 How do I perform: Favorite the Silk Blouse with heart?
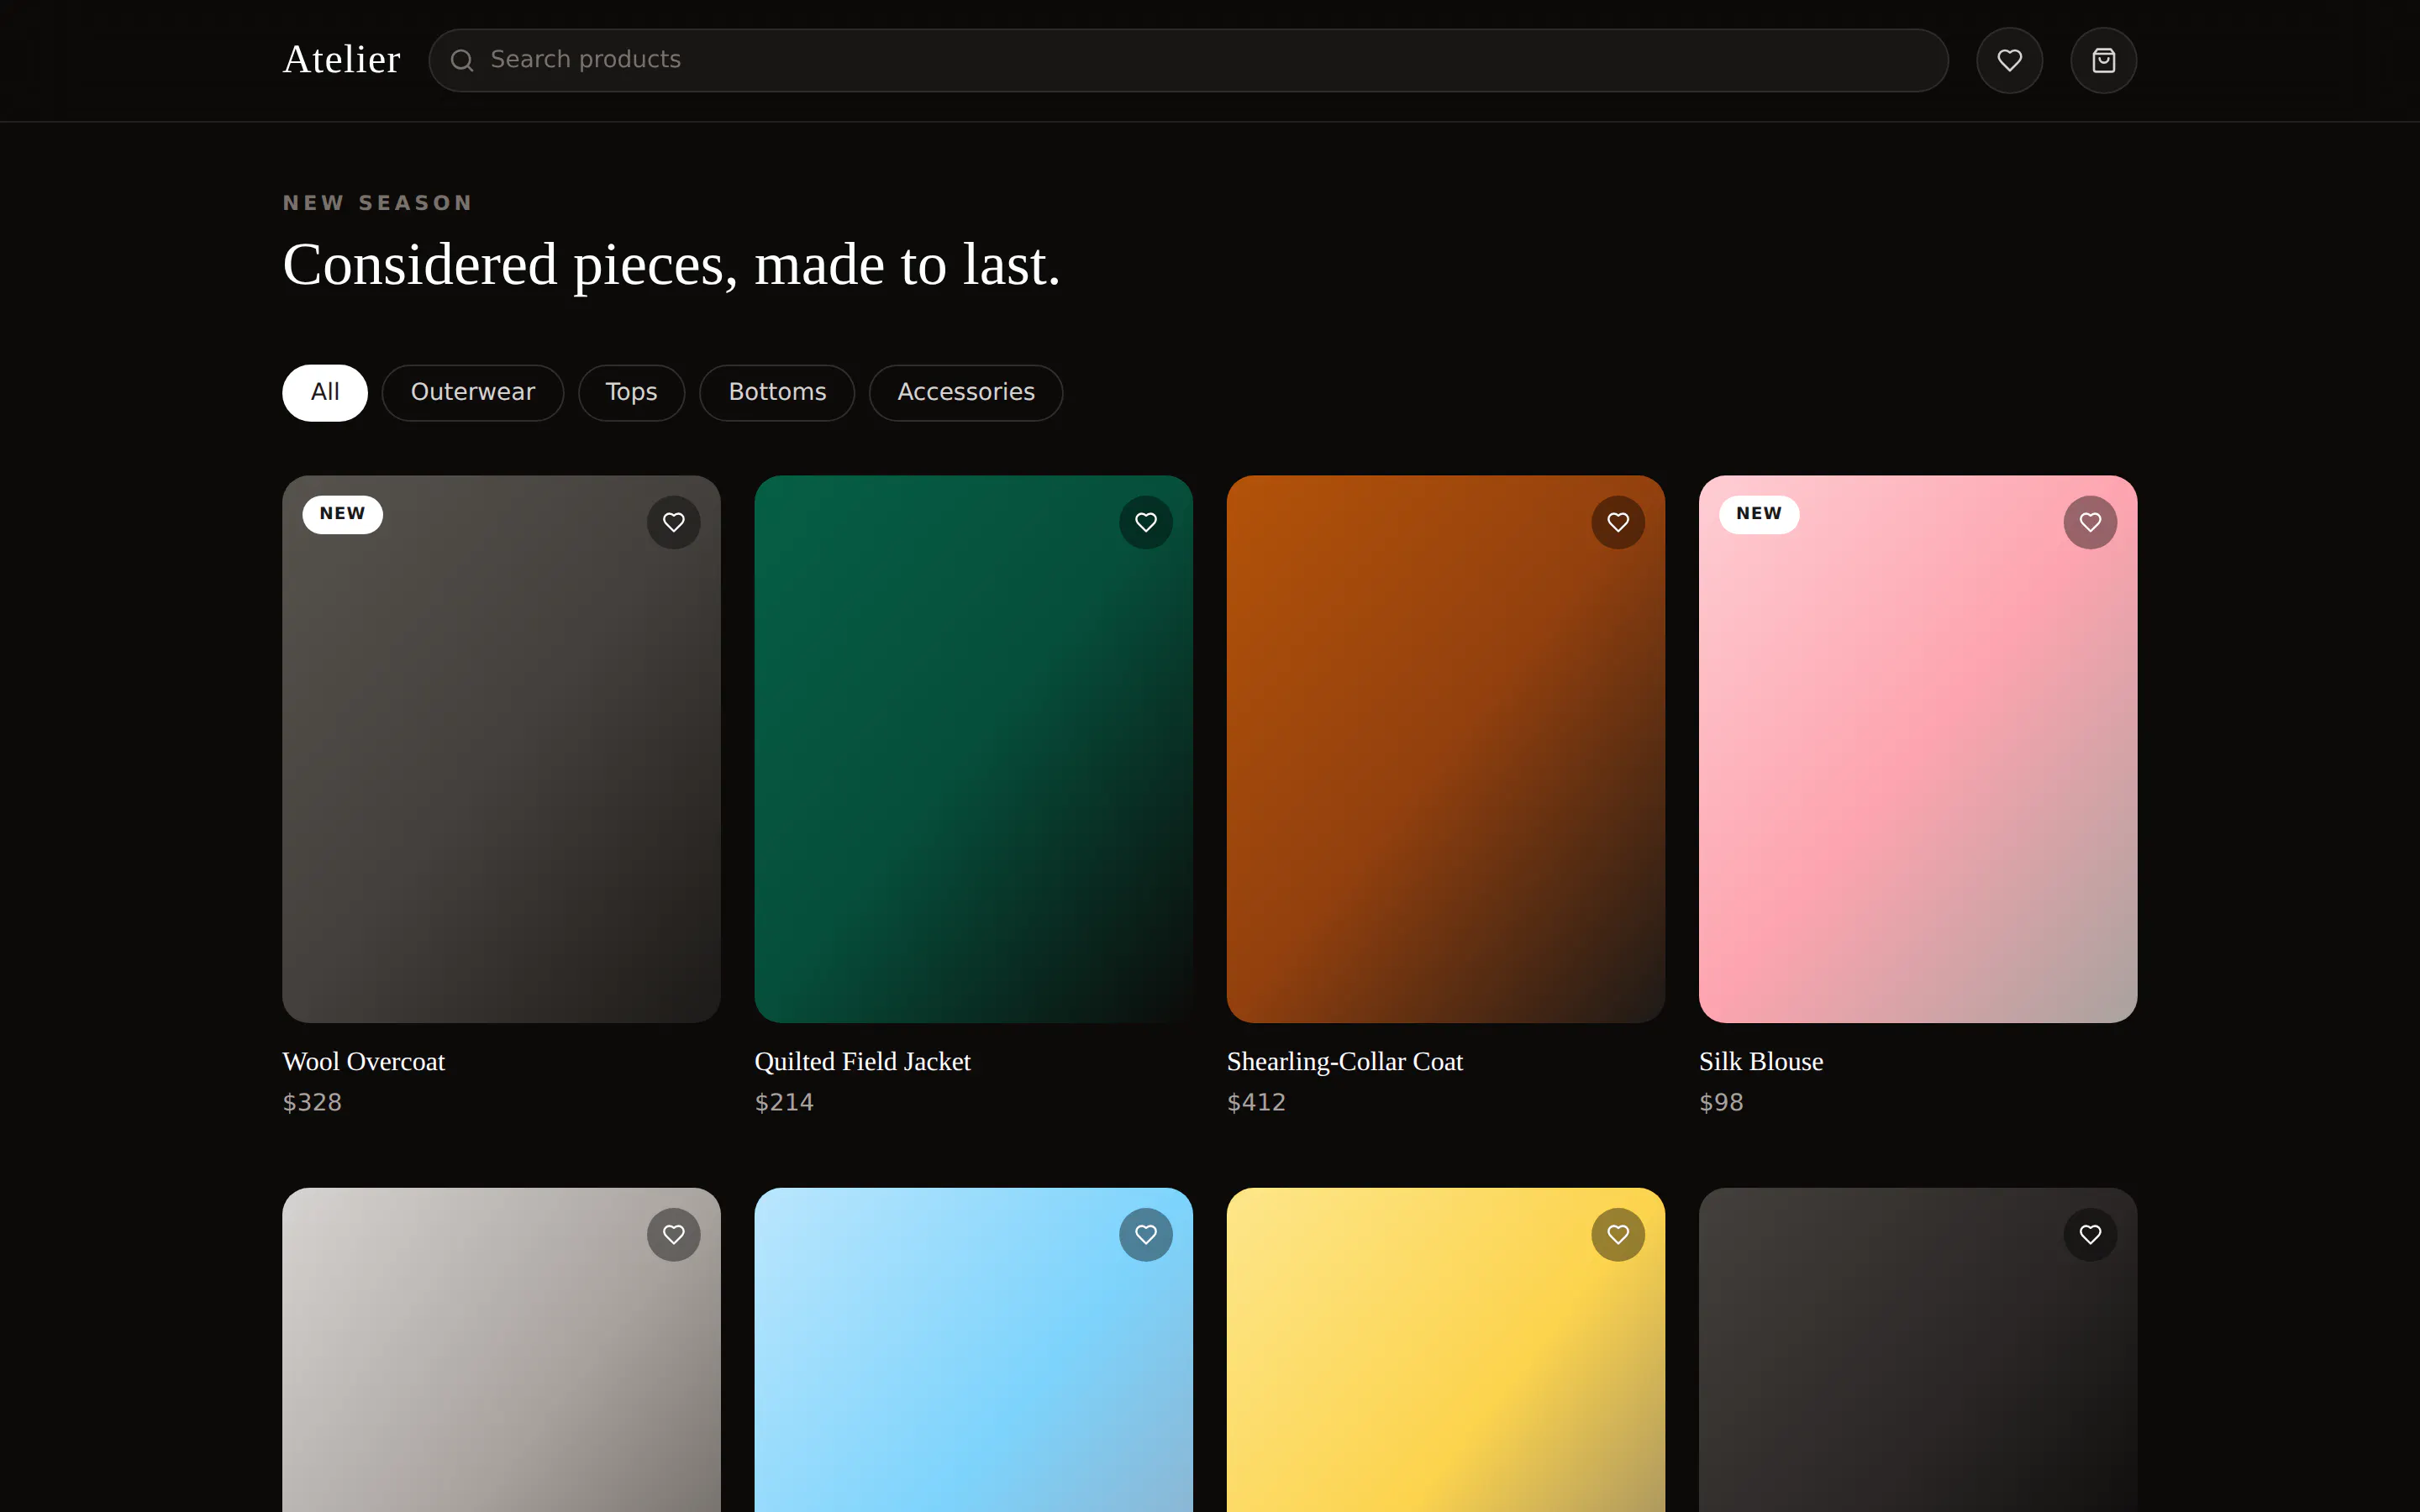[2090, 522]
